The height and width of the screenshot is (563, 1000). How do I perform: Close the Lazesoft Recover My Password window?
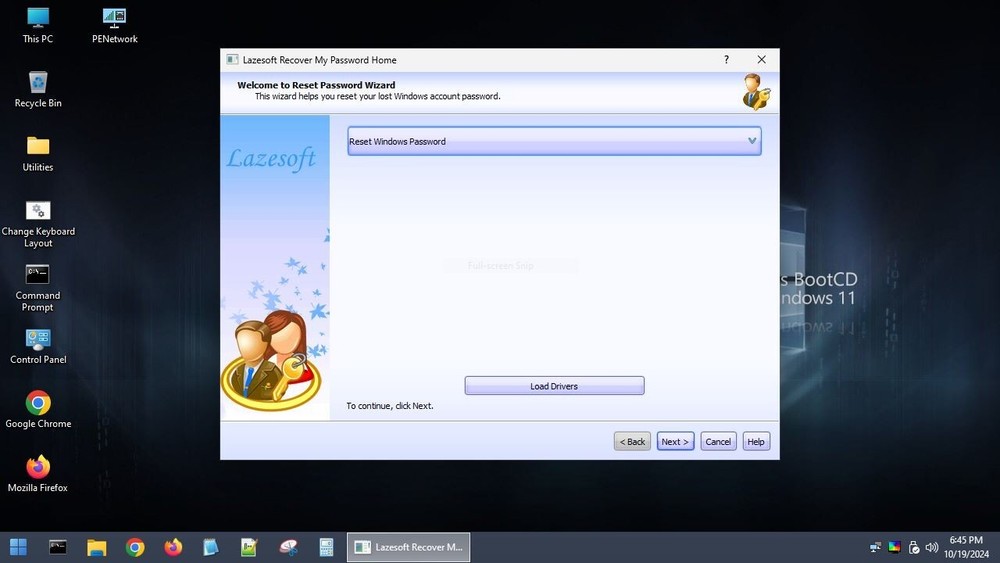tap(761, 59)
